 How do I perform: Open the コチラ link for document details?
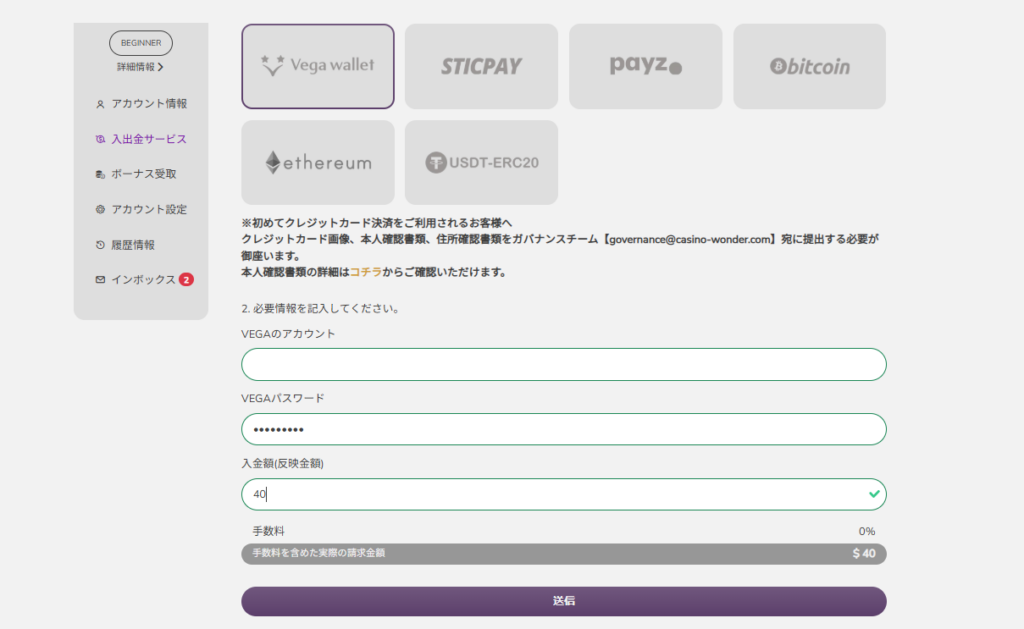click(x=366, y=272)
